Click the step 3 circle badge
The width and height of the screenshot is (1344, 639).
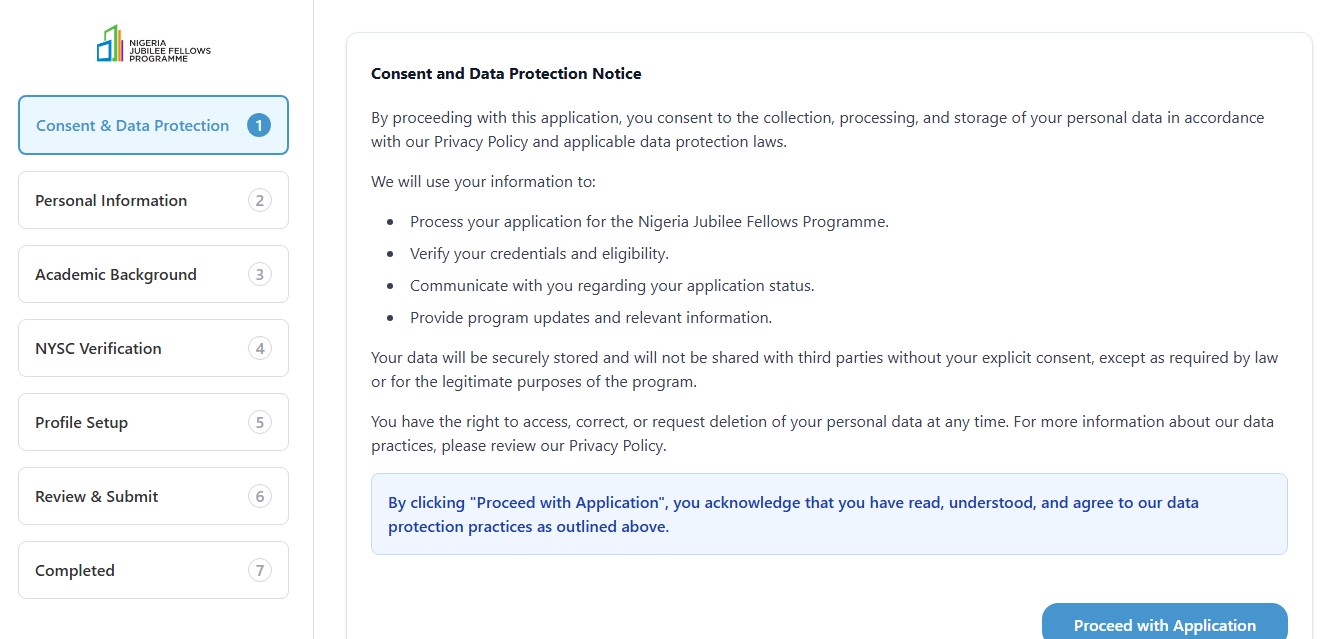(260, 274)
